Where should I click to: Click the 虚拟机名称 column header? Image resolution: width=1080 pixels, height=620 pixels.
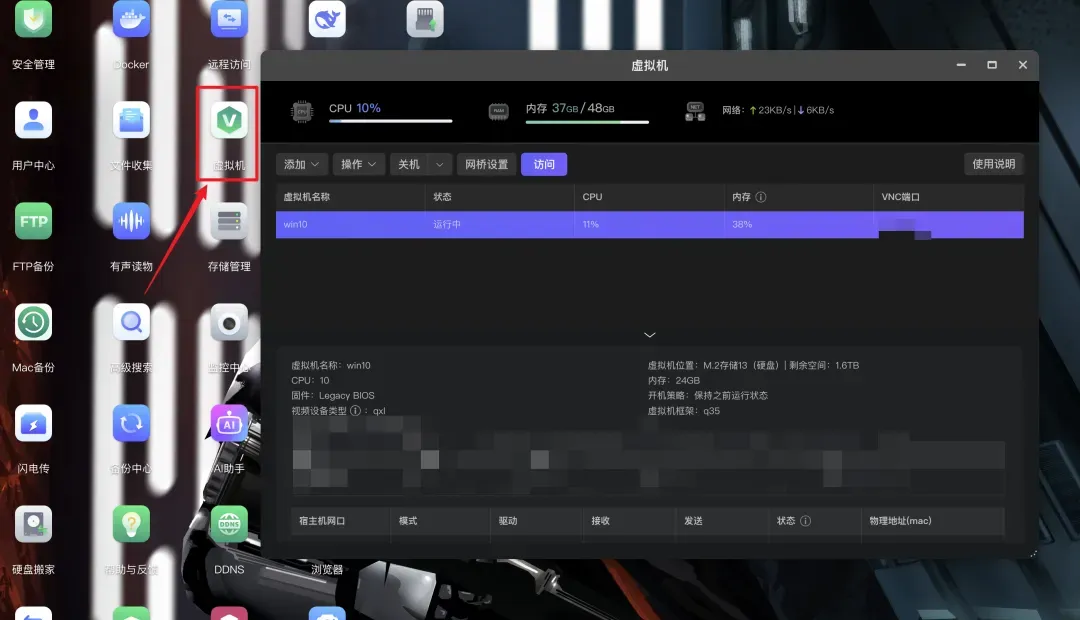point(307,198)
